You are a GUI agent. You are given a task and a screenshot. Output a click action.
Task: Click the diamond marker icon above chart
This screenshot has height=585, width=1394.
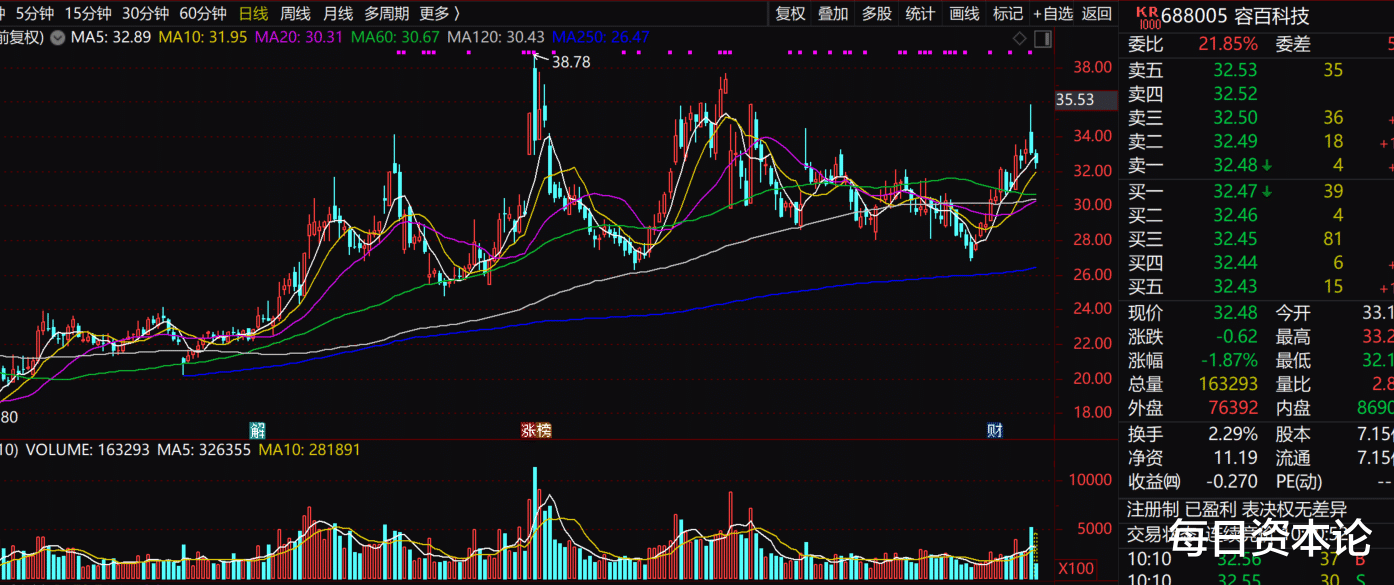coord(1019,38)
